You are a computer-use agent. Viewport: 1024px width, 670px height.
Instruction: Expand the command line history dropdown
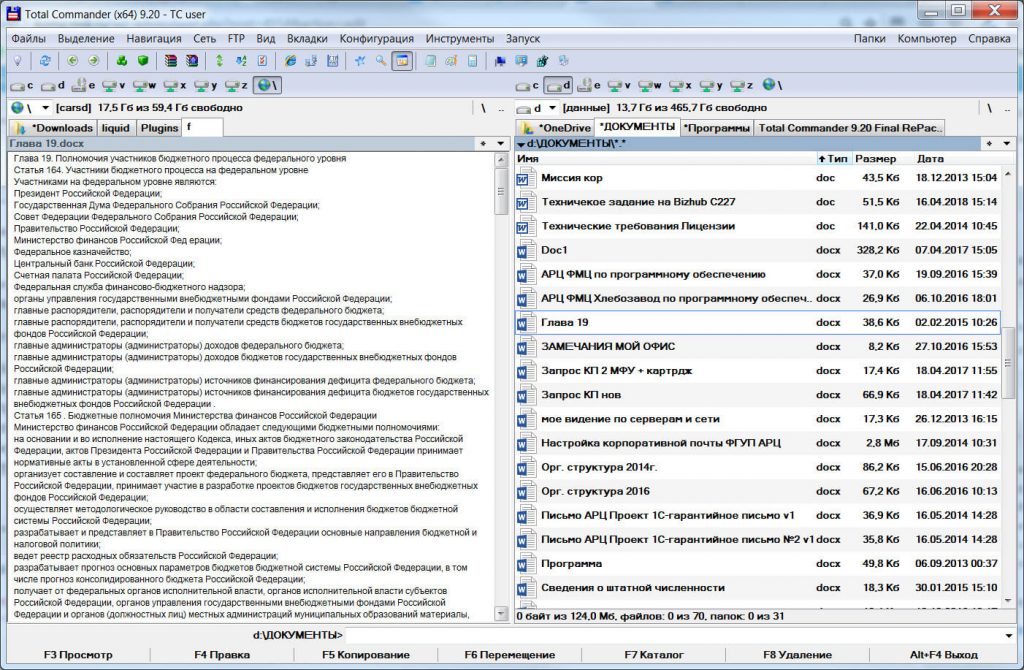coord(1008,636)
